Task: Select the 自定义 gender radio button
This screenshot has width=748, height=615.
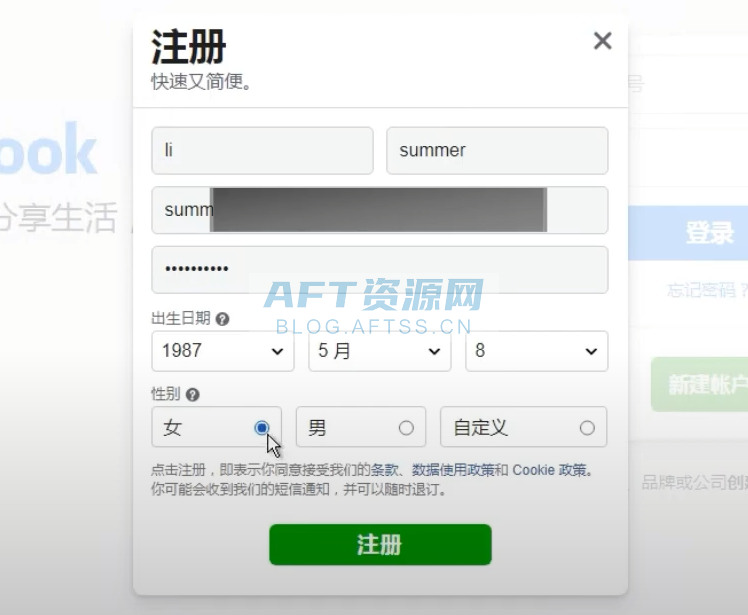Action: click(587, 427)
